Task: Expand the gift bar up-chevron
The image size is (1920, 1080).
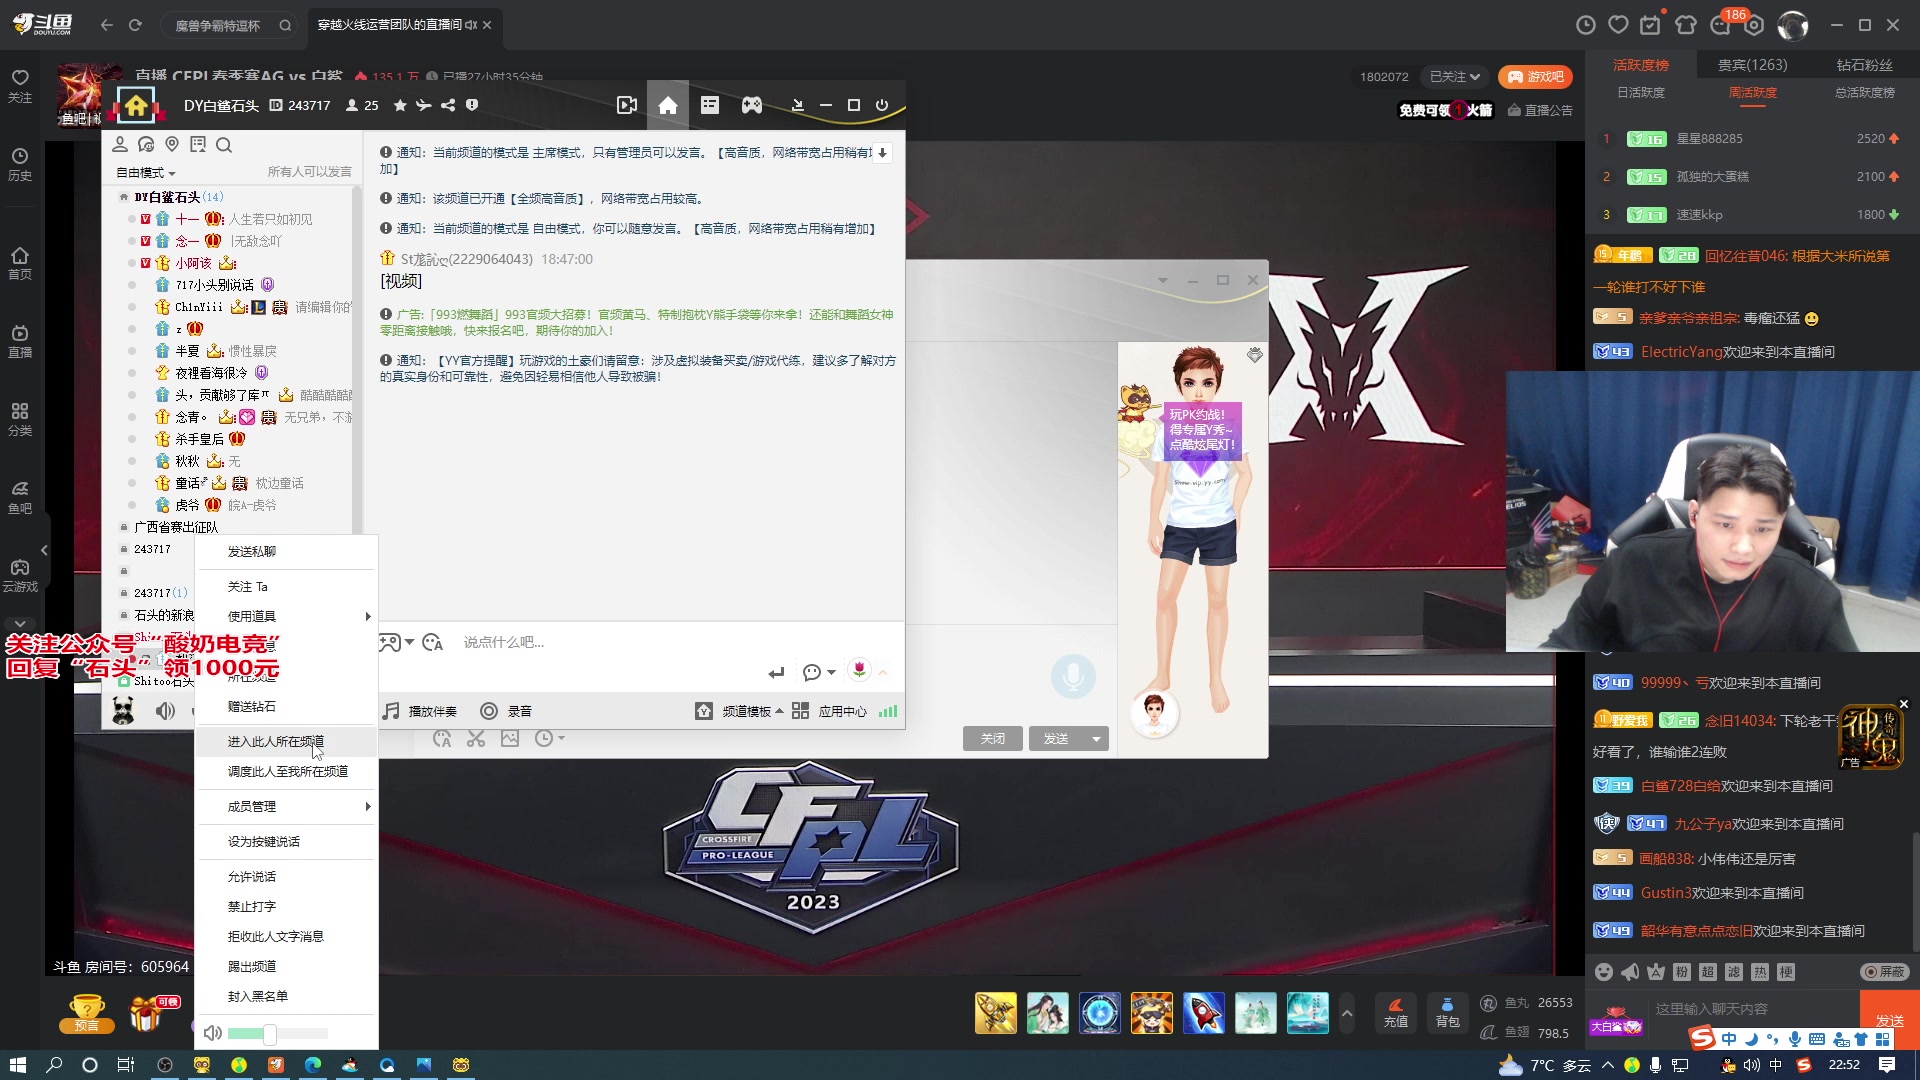Action: click(x=1347, y=1013)
